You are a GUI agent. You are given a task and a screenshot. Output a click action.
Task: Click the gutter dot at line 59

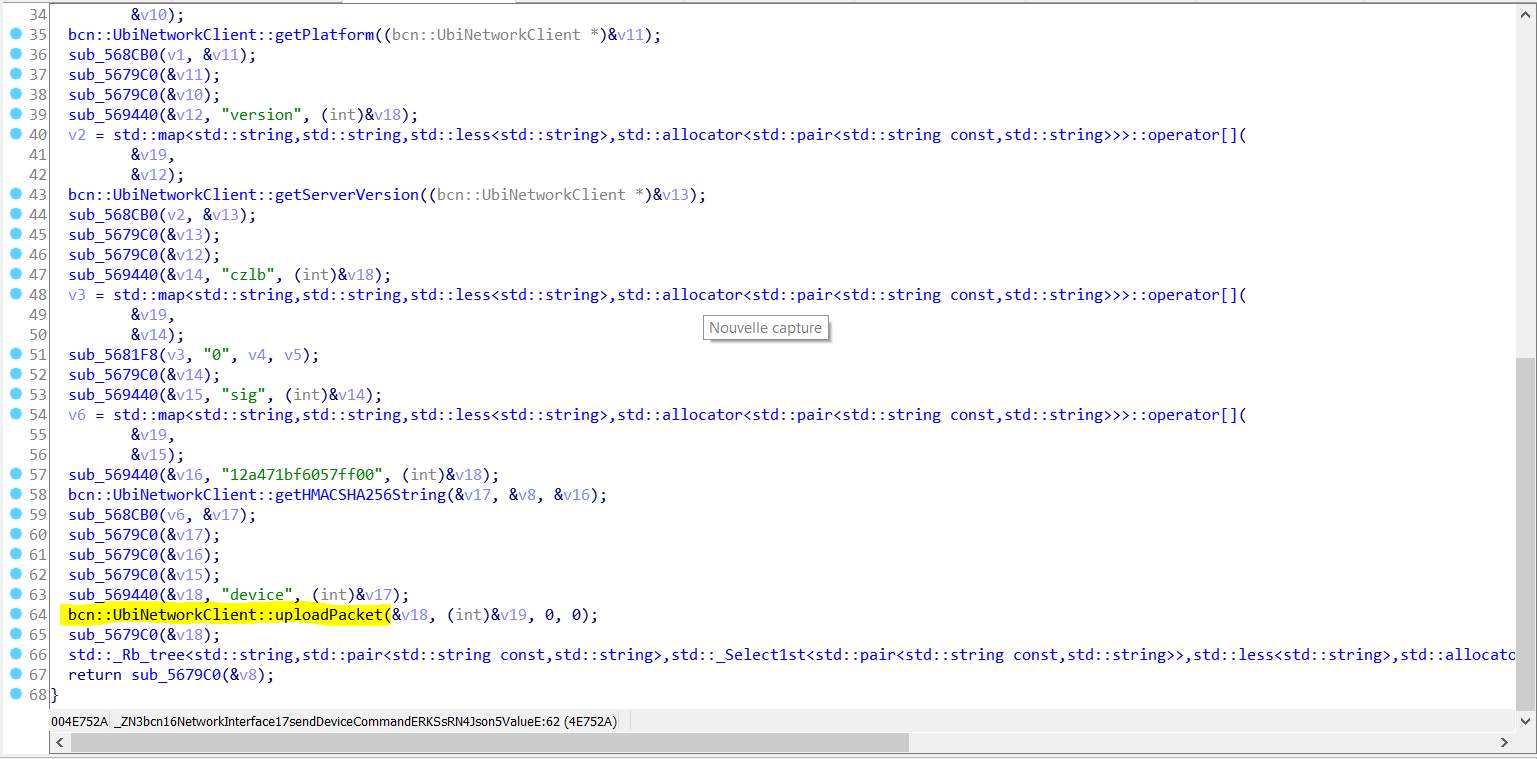pos(15,514)
